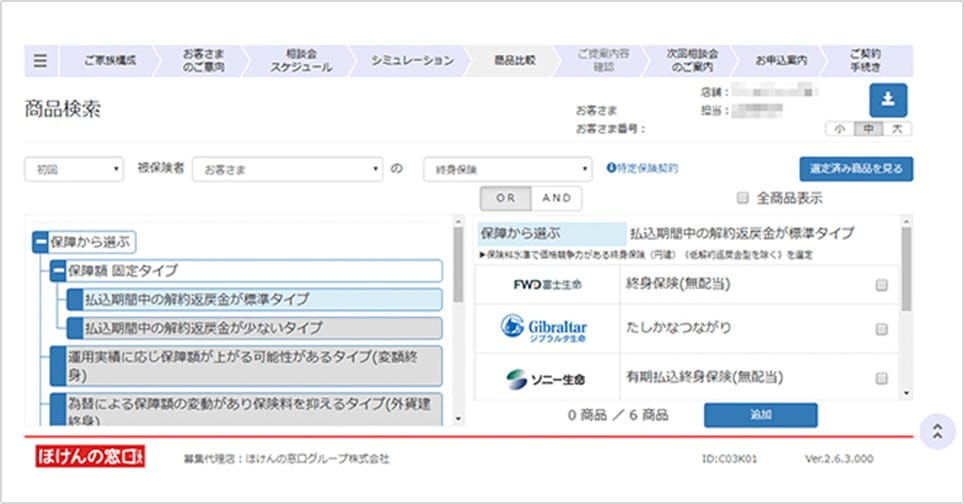Click the scroll-to-top double chevron icon
This screenshot has width=964, height=504.
click(x=936, y=431)
